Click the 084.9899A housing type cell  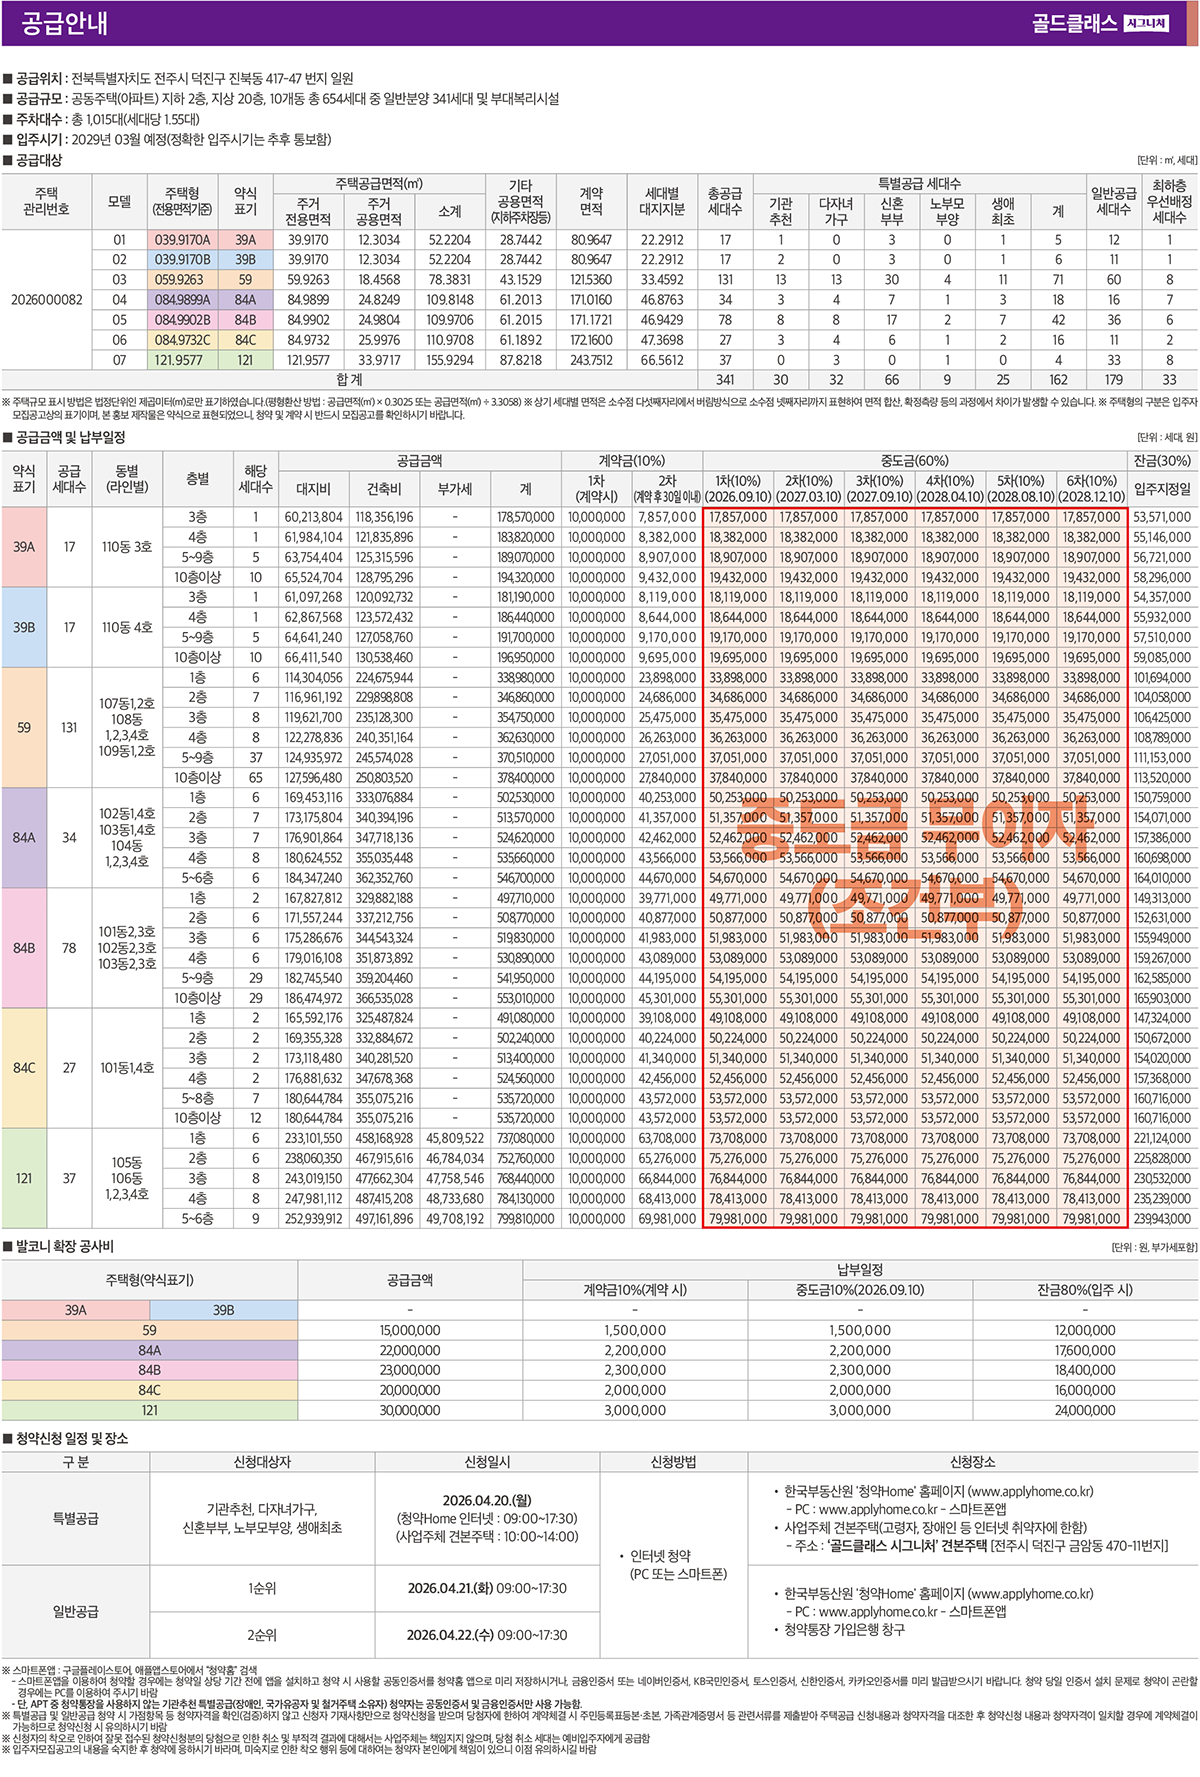click(182, 300)
